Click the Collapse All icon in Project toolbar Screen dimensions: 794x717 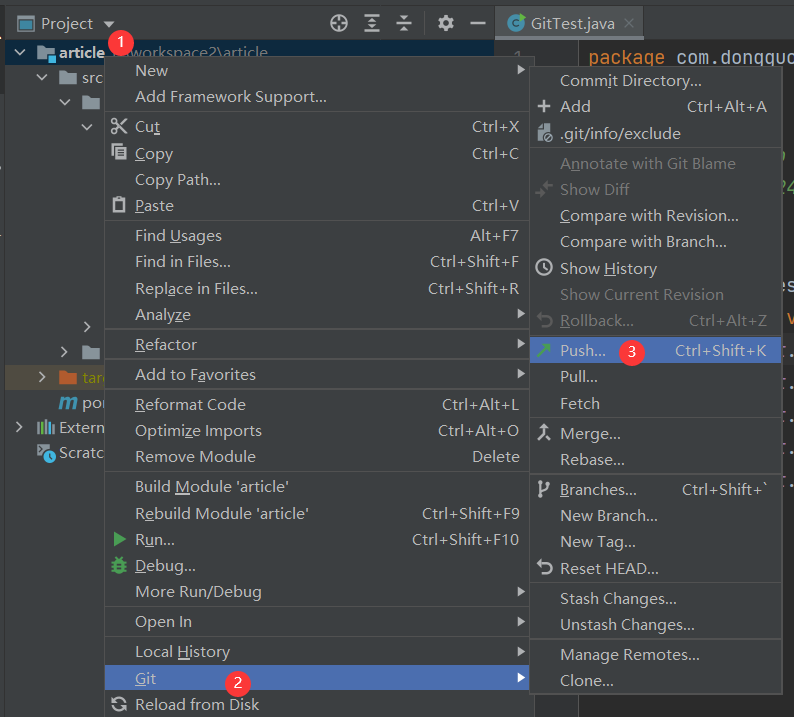point(404,23)
